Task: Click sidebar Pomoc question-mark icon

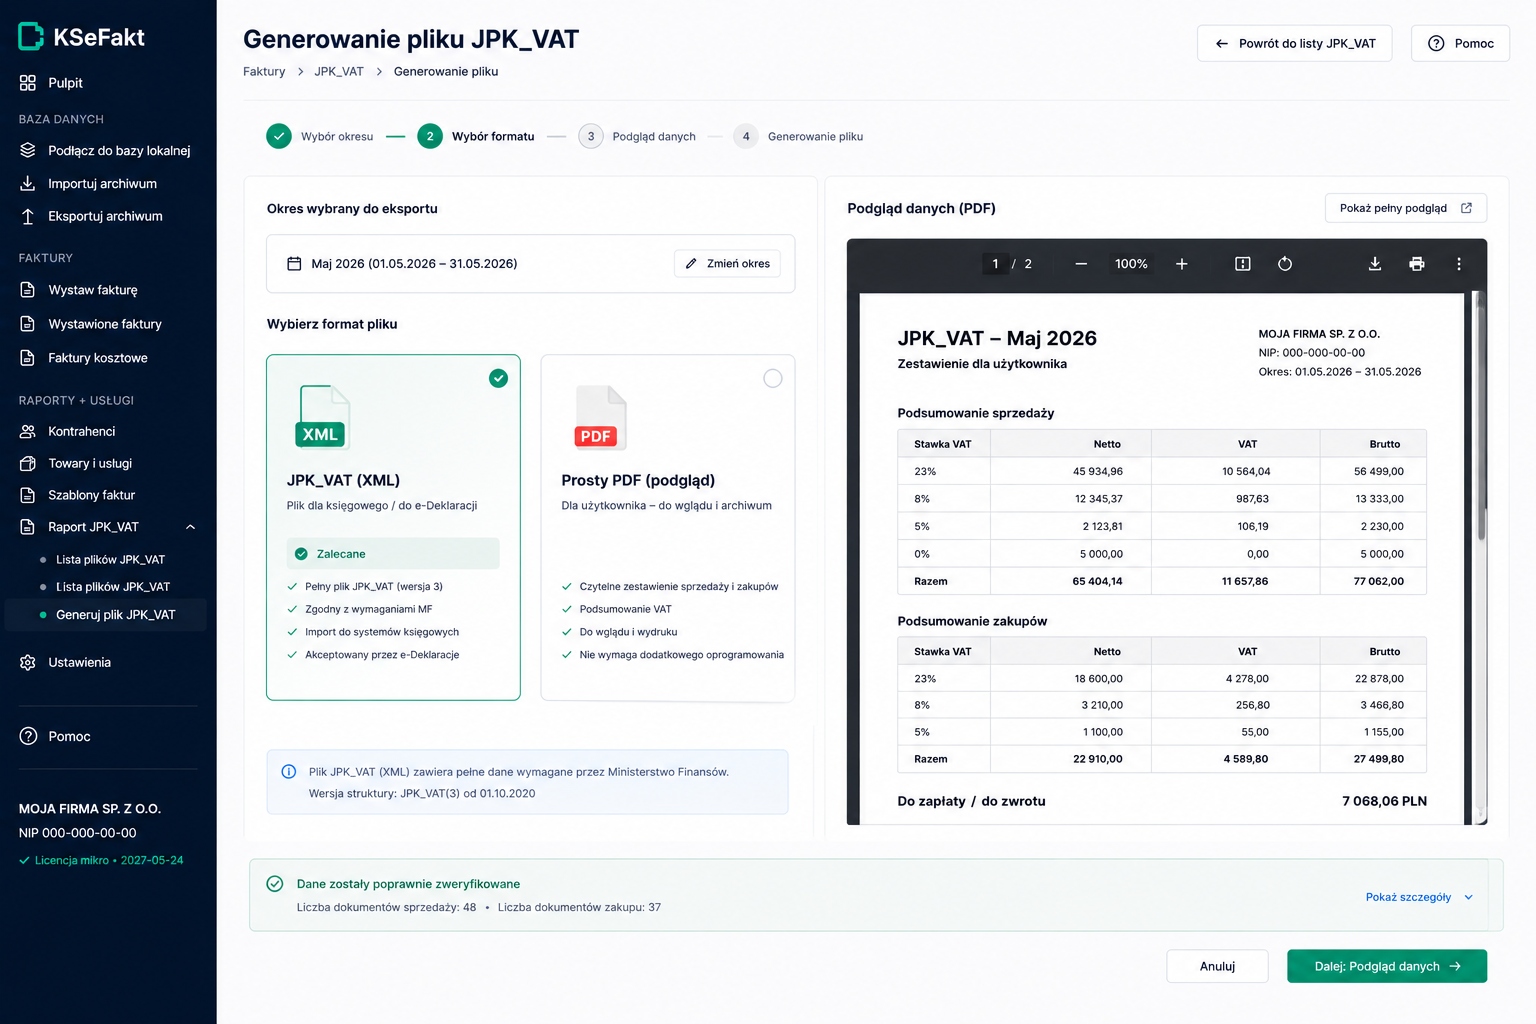Action: point(28,736)
